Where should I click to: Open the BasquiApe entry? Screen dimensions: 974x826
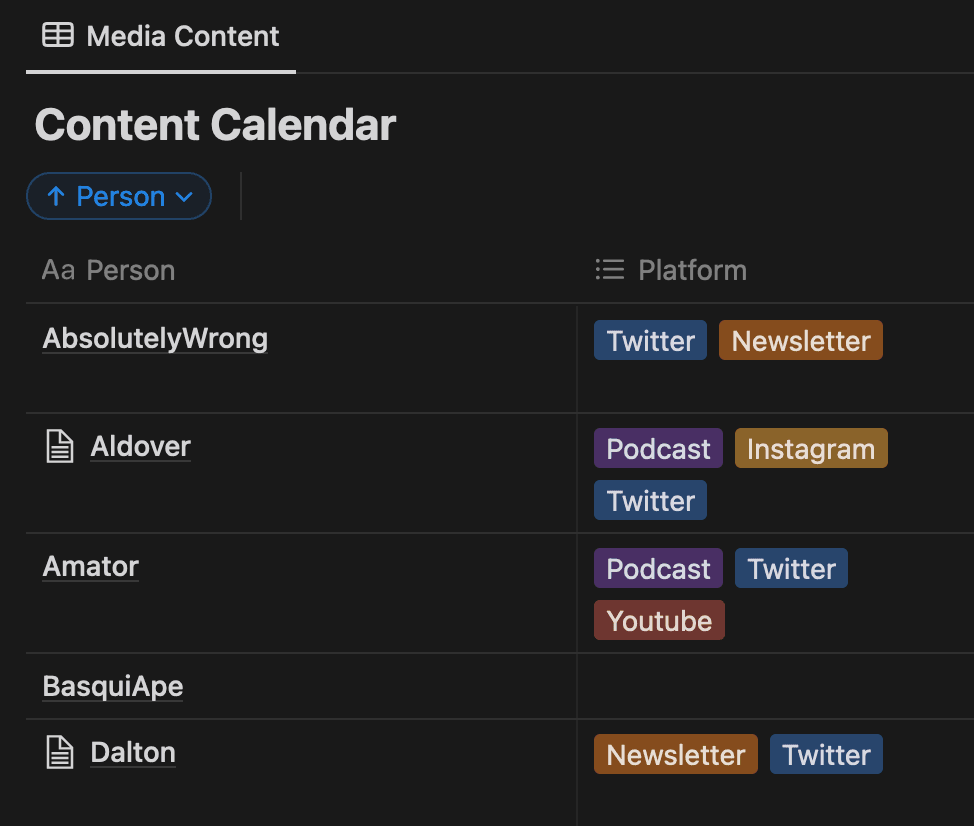(x=113, y=686)
